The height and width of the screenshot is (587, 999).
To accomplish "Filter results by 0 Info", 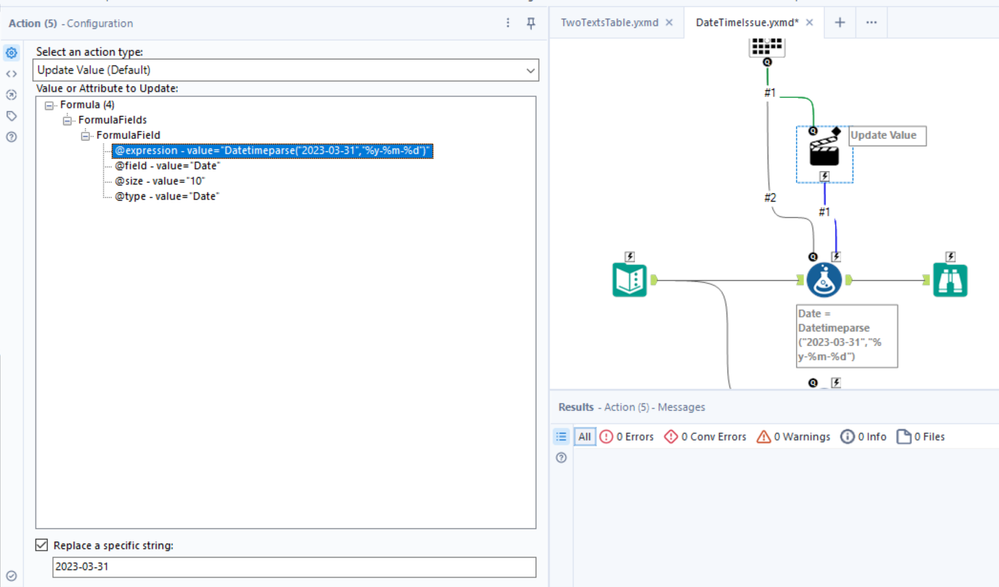I will pyautogui.click(x=863, y=437).
